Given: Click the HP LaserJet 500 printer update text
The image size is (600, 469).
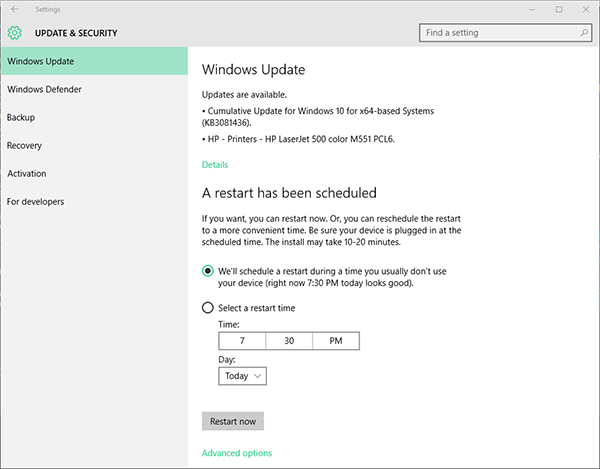Looking at the screenshot, I should [x=298, y=139].
